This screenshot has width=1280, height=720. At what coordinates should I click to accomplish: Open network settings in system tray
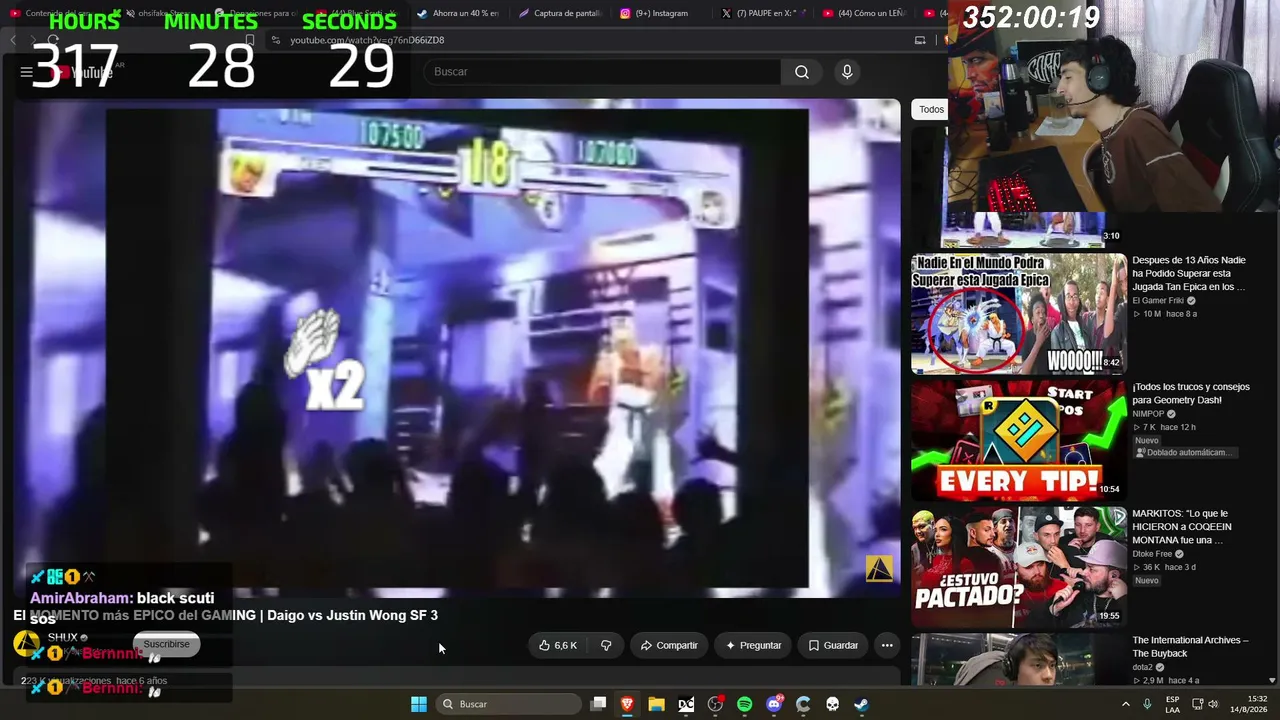point(1197,704)
